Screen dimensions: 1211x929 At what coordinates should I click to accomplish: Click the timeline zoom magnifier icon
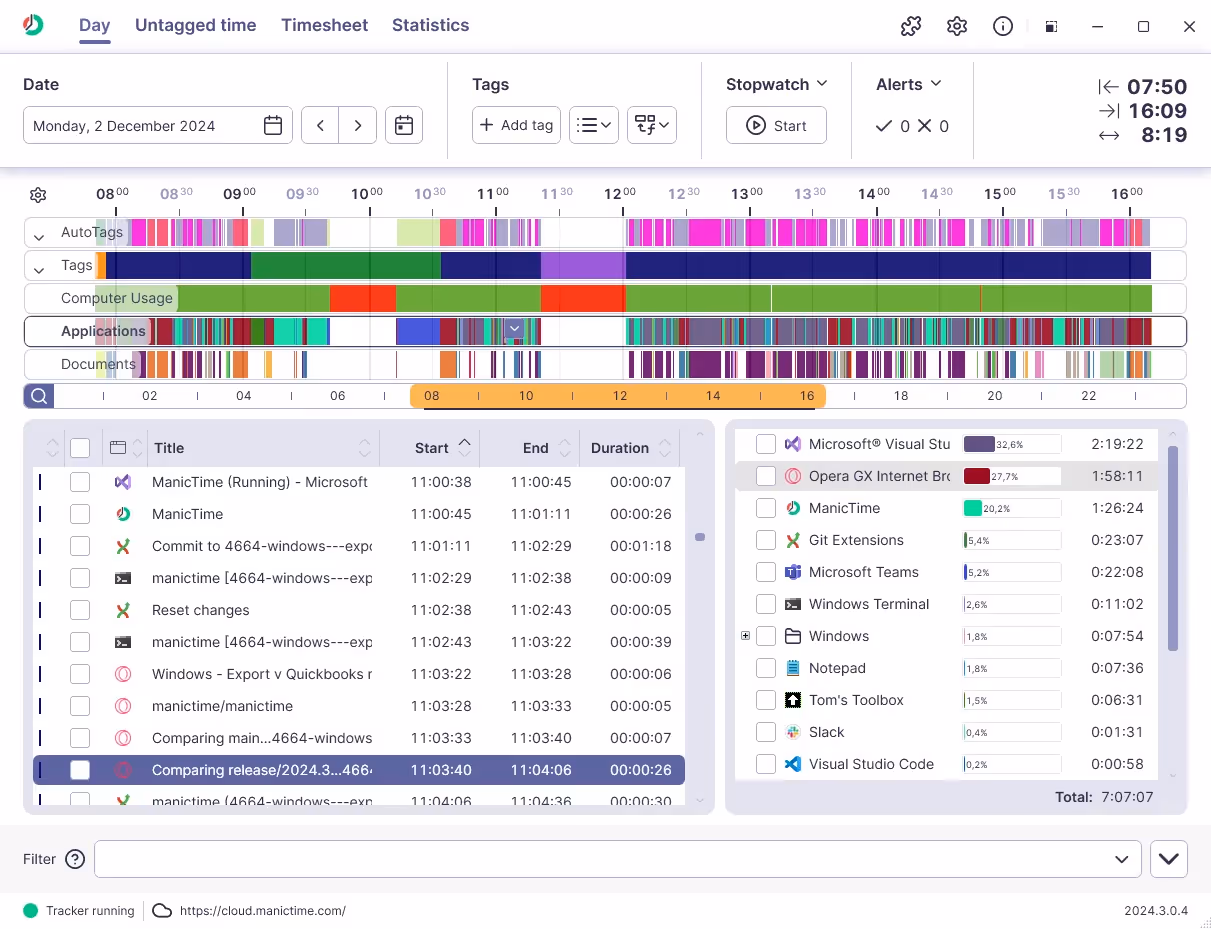(x=39, y=396)
